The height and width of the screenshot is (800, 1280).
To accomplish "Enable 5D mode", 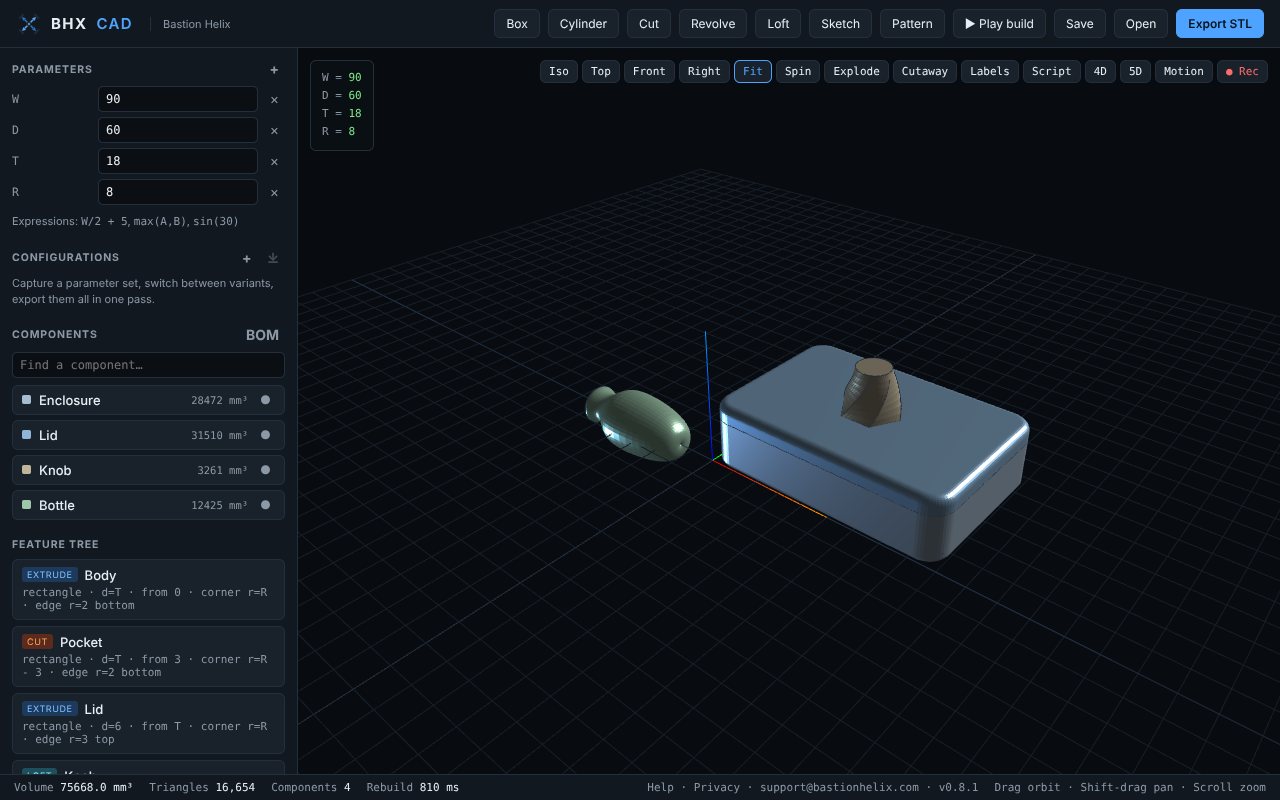I will click(x=1135, y=71).
